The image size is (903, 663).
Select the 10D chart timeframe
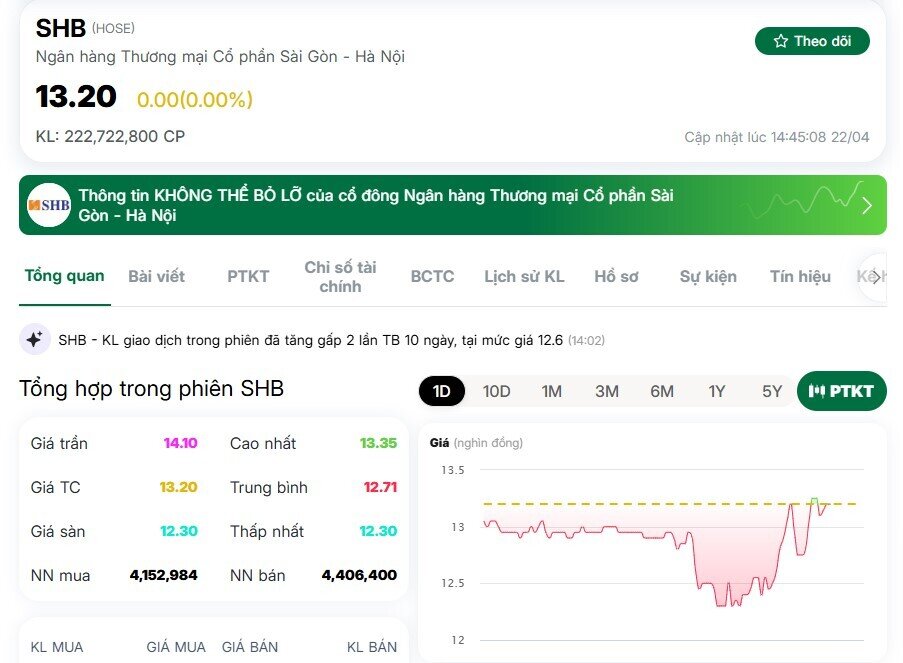(496, 391)
